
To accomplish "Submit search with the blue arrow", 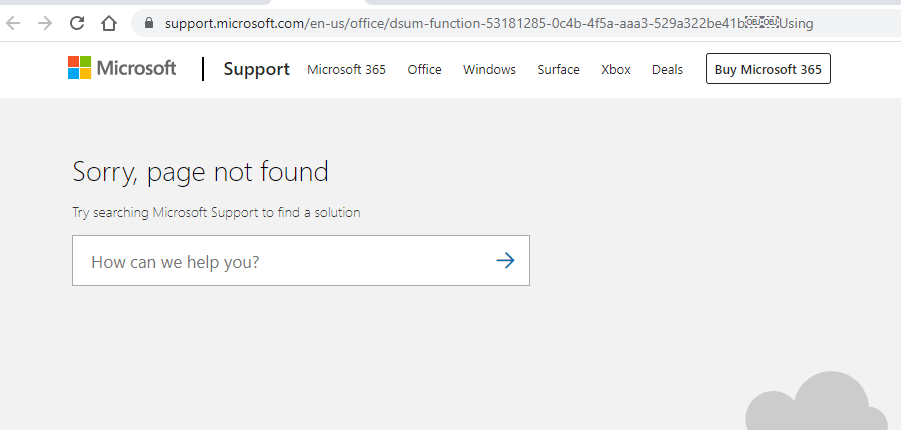I will tap(505, 260).
